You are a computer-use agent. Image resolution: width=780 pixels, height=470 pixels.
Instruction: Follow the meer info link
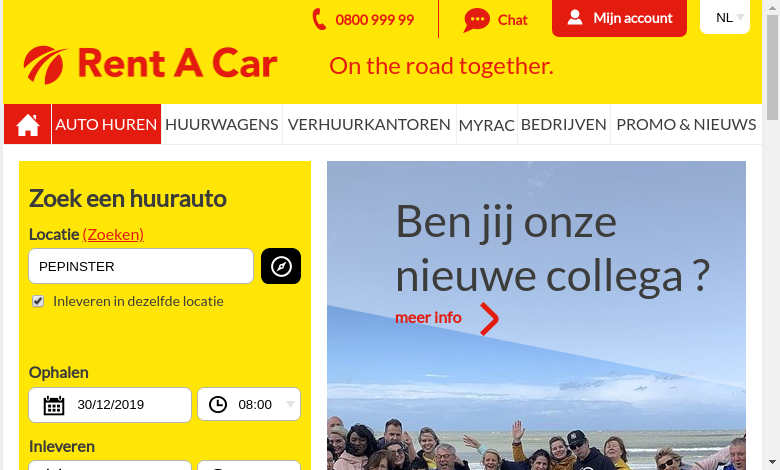[428, 317]
